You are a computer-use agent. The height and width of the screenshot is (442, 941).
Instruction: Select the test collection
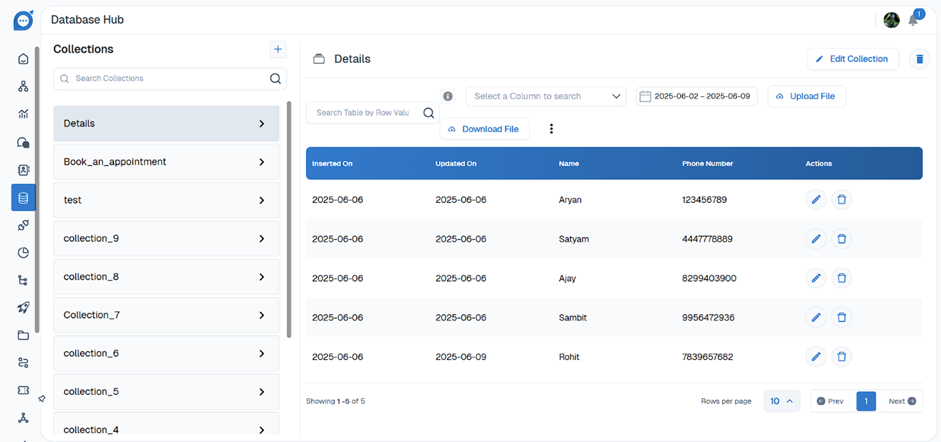click(166, 200)
